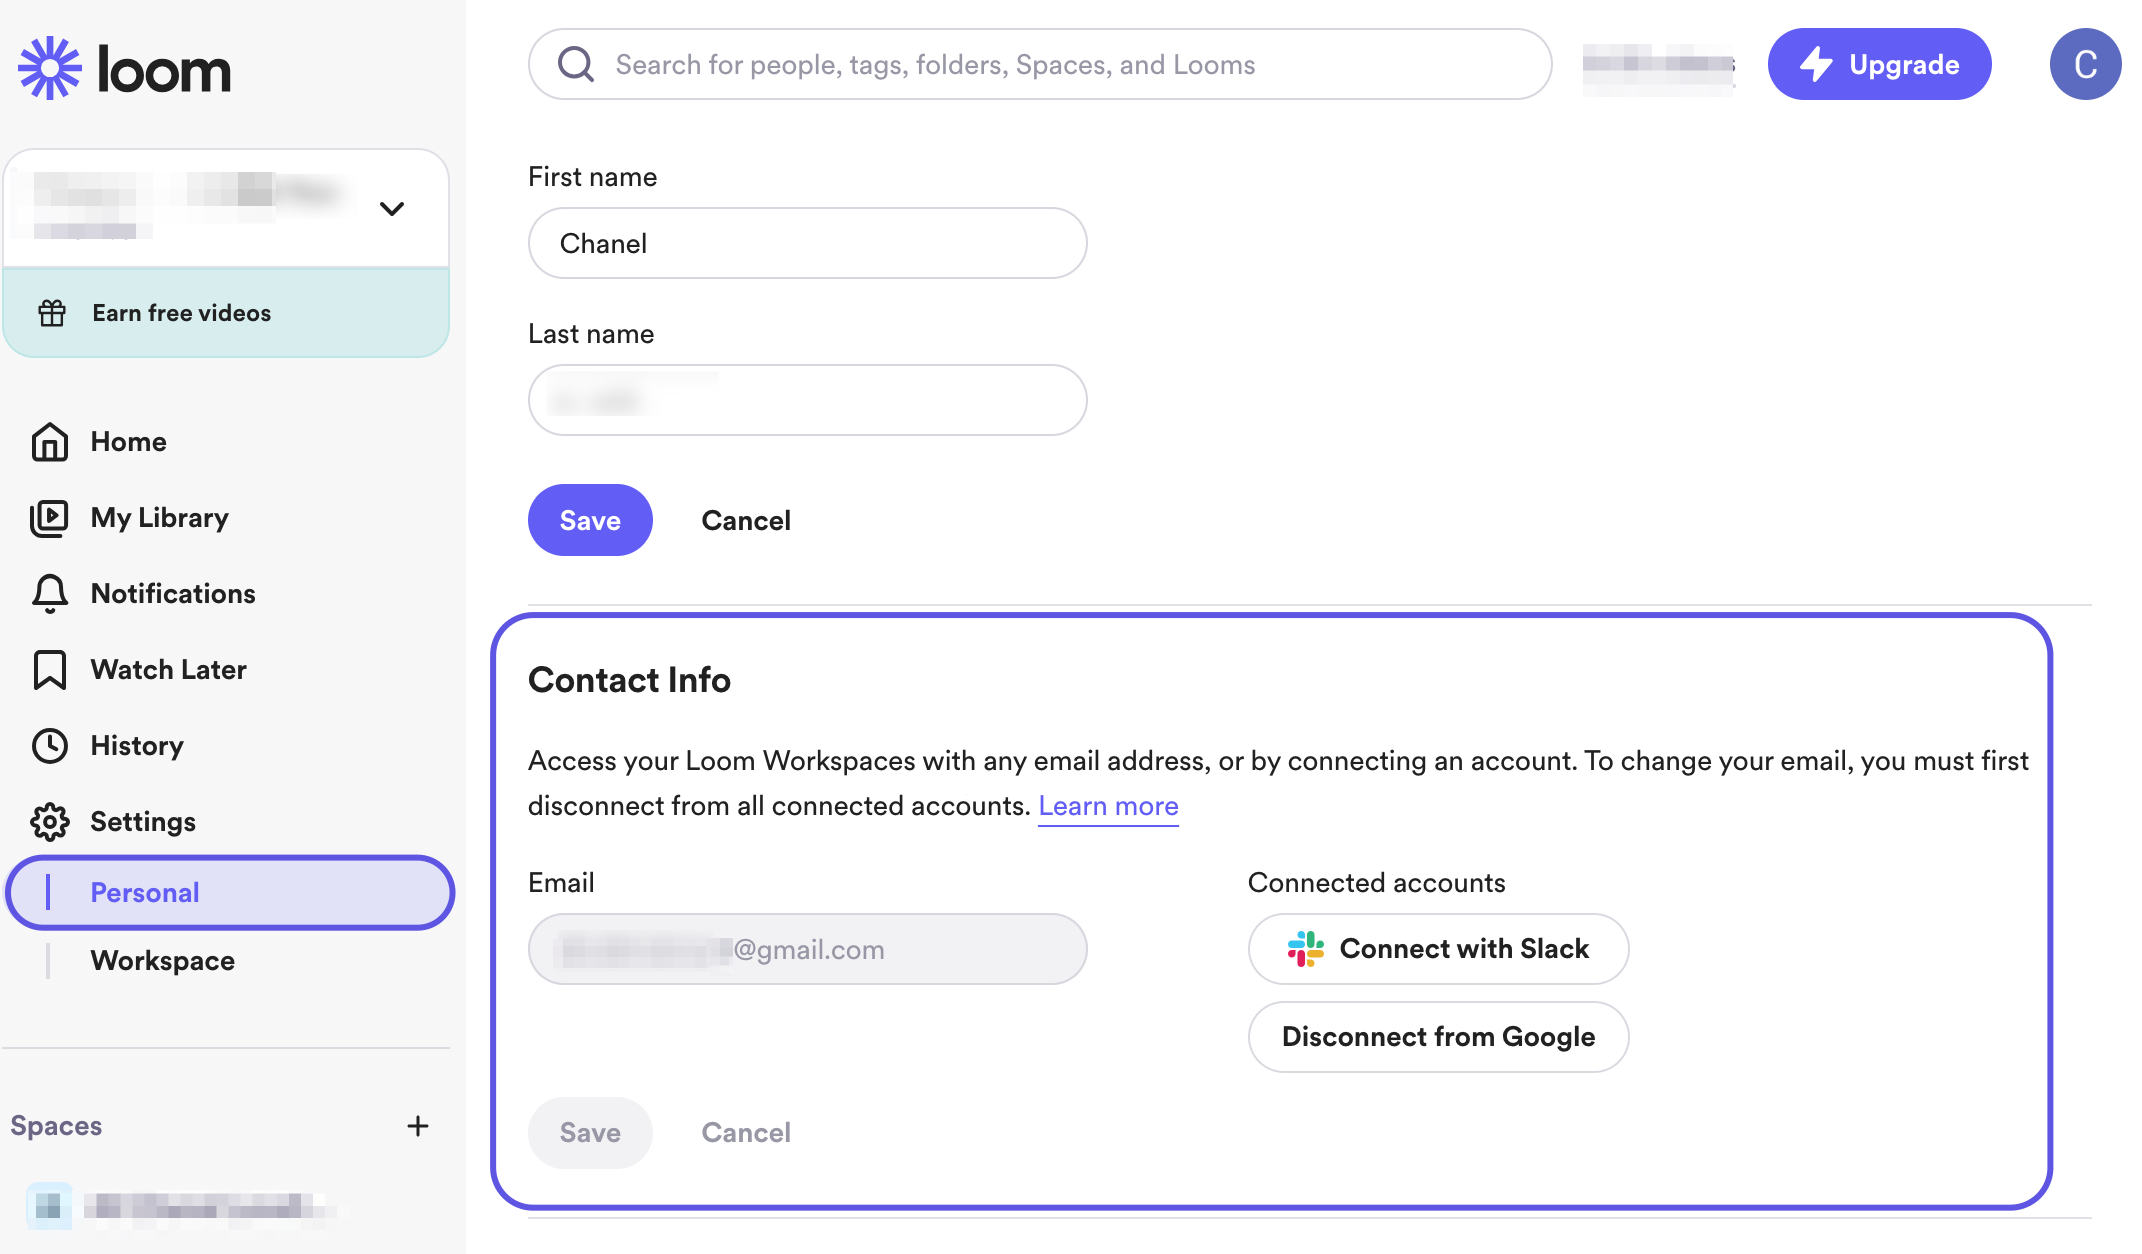The height and width of the screenshot is (1254, 2142).
Task: Click Disconnect from Google button
Action: tap(1438, 1037)
